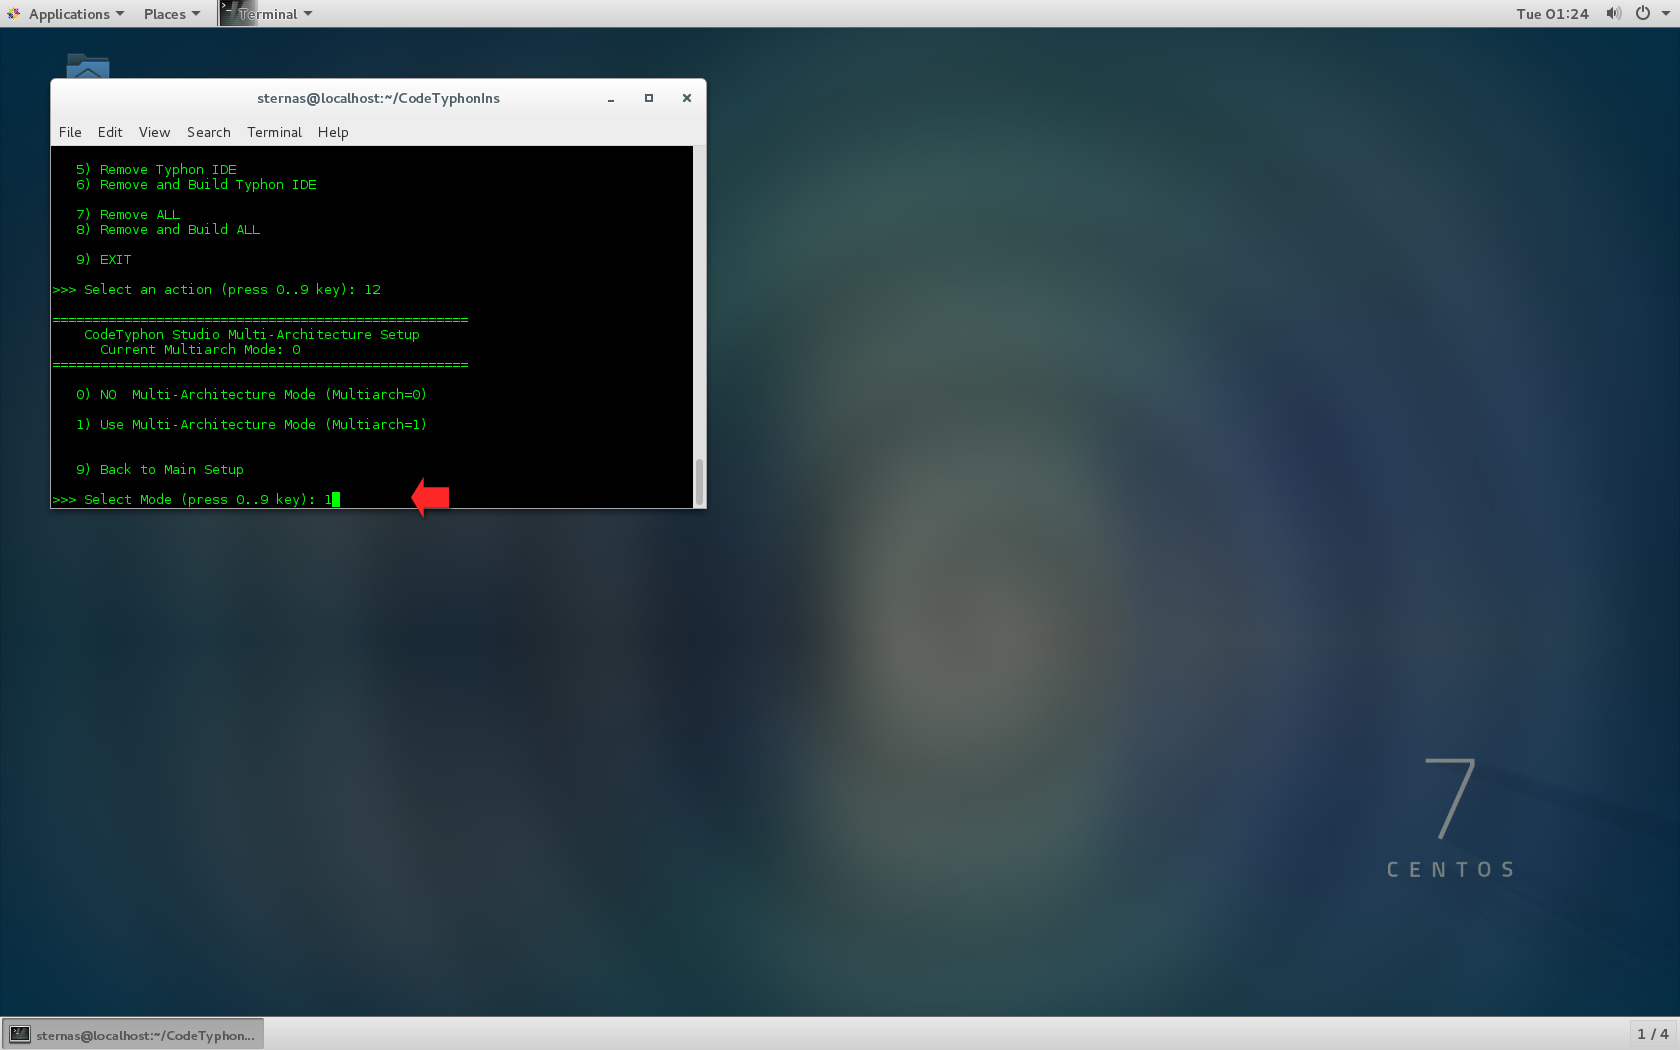Viewport: 1680px width, 1050px height.
Task: Click the line '6) Remove and Build Typhon IDE'
Action: [x=196, y=184]
